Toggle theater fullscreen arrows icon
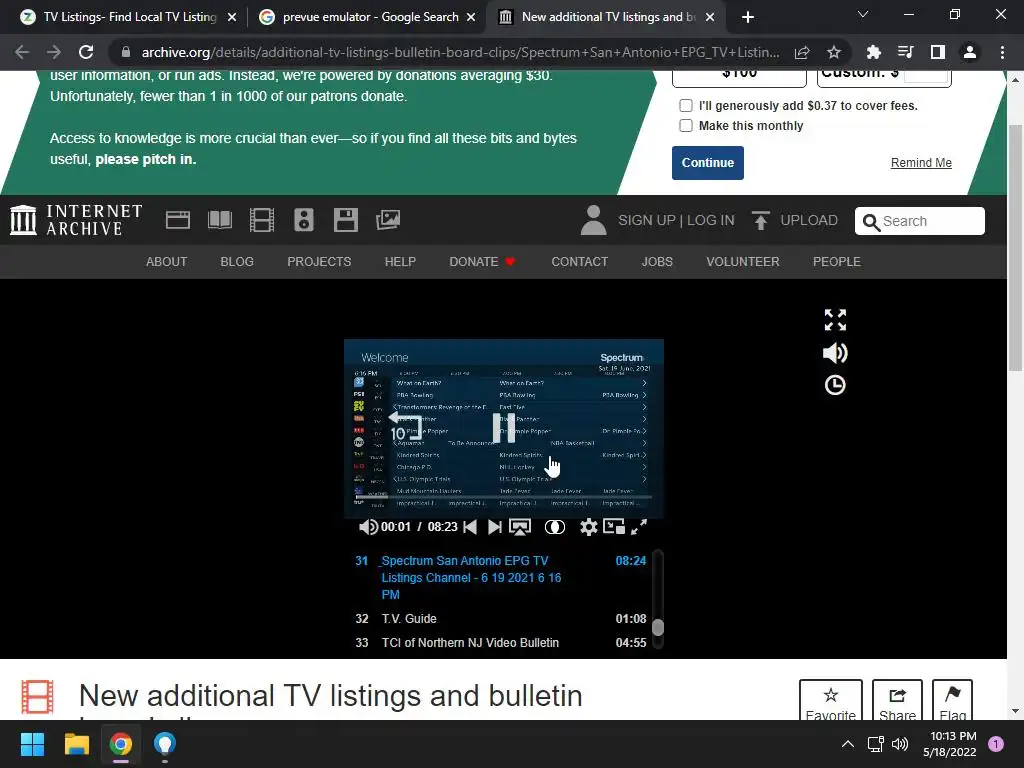The image size is (1024, 768). point(835,320)
